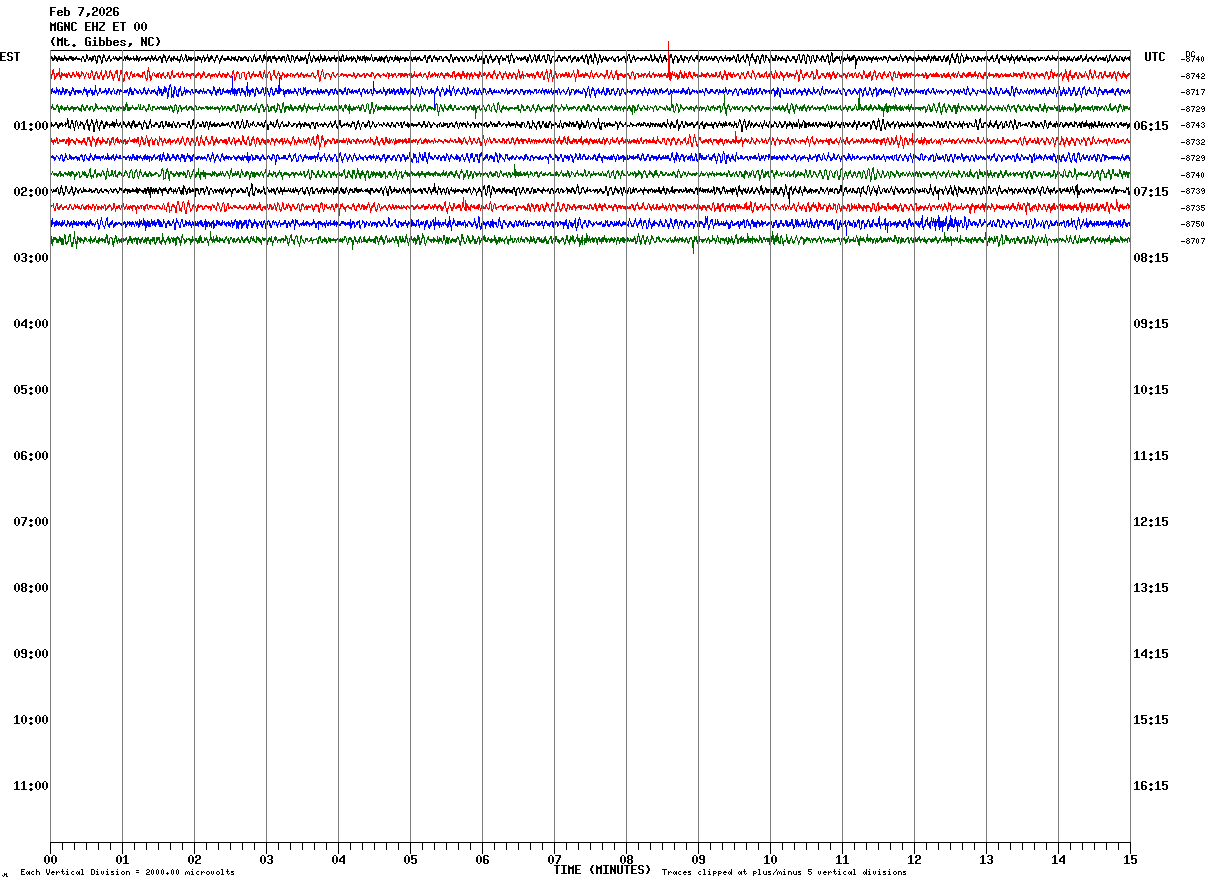Click the traces clipped note in footer
1210x886 pixels.
pos(784,873)
